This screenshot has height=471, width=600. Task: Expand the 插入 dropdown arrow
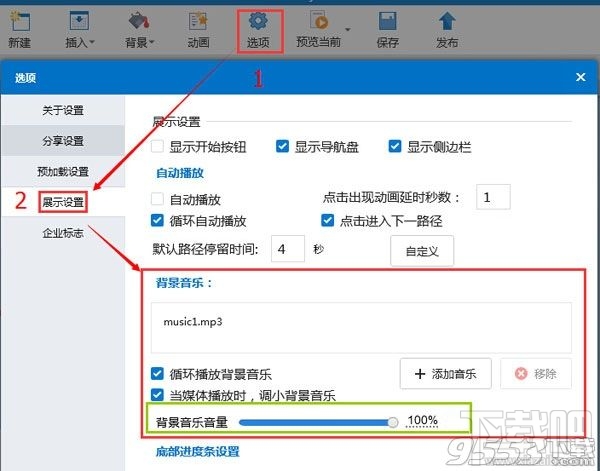pos(92,42)
